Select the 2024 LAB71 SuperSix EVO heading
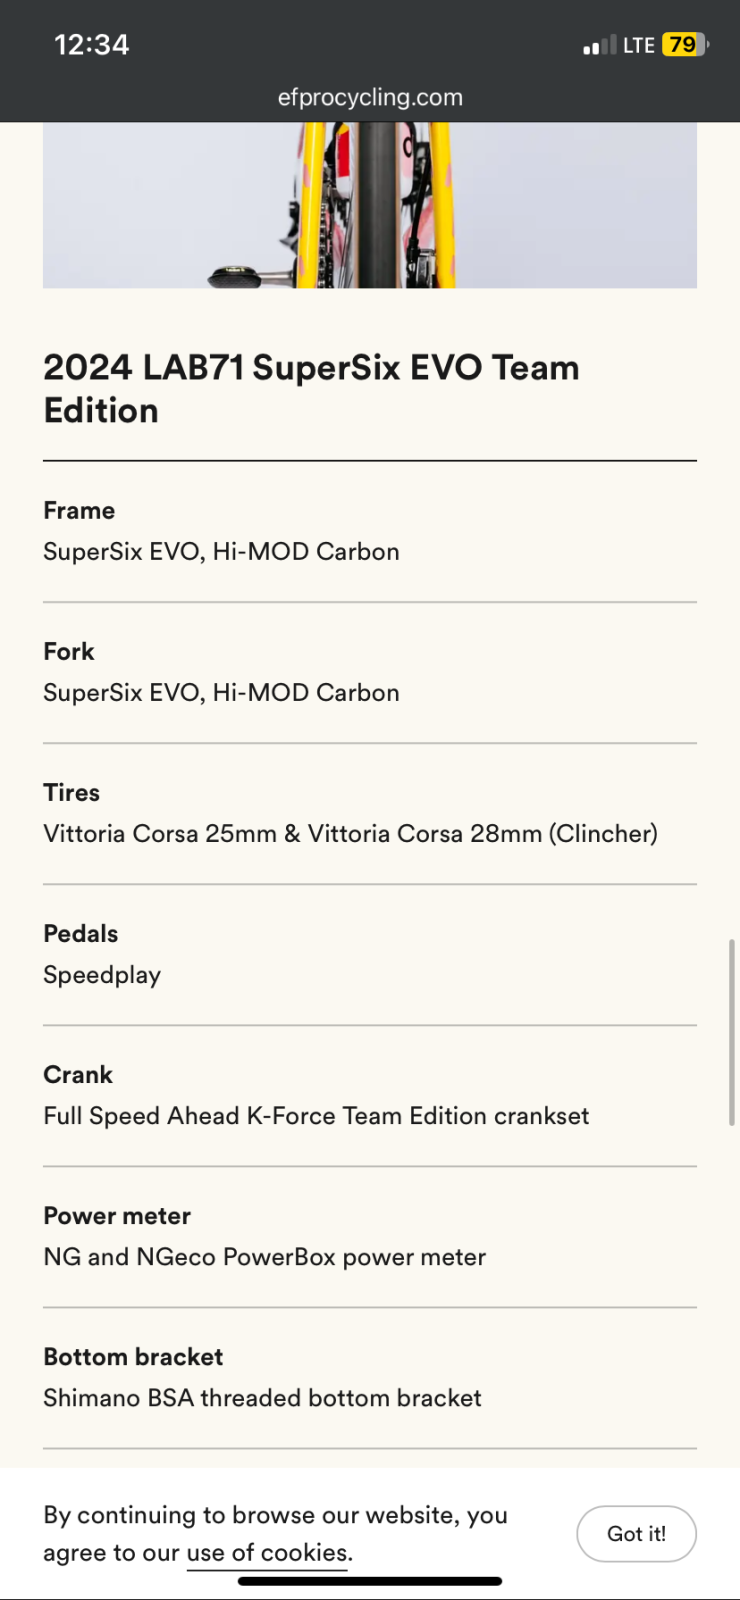Screen dimensions: 740x1600 [311, 389]
